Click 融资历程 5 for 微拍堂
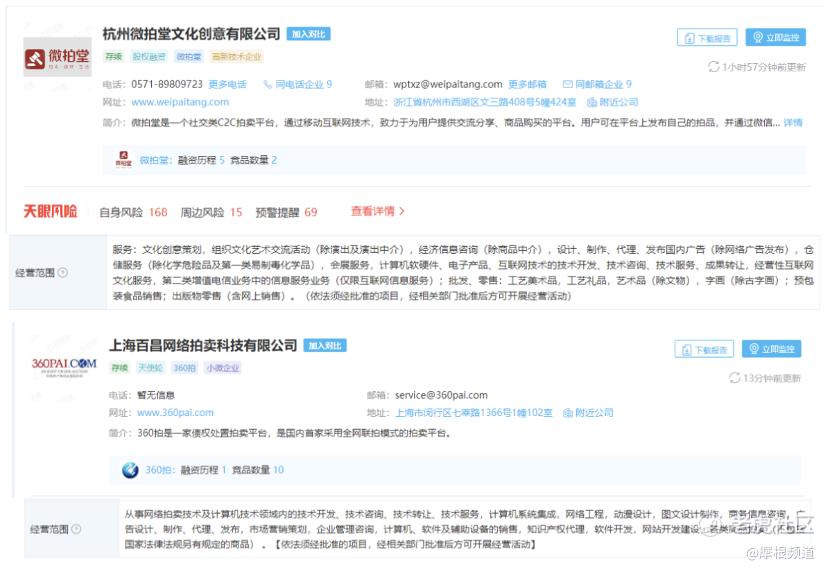This screenshot has height=572, width=830. [201, 160]
